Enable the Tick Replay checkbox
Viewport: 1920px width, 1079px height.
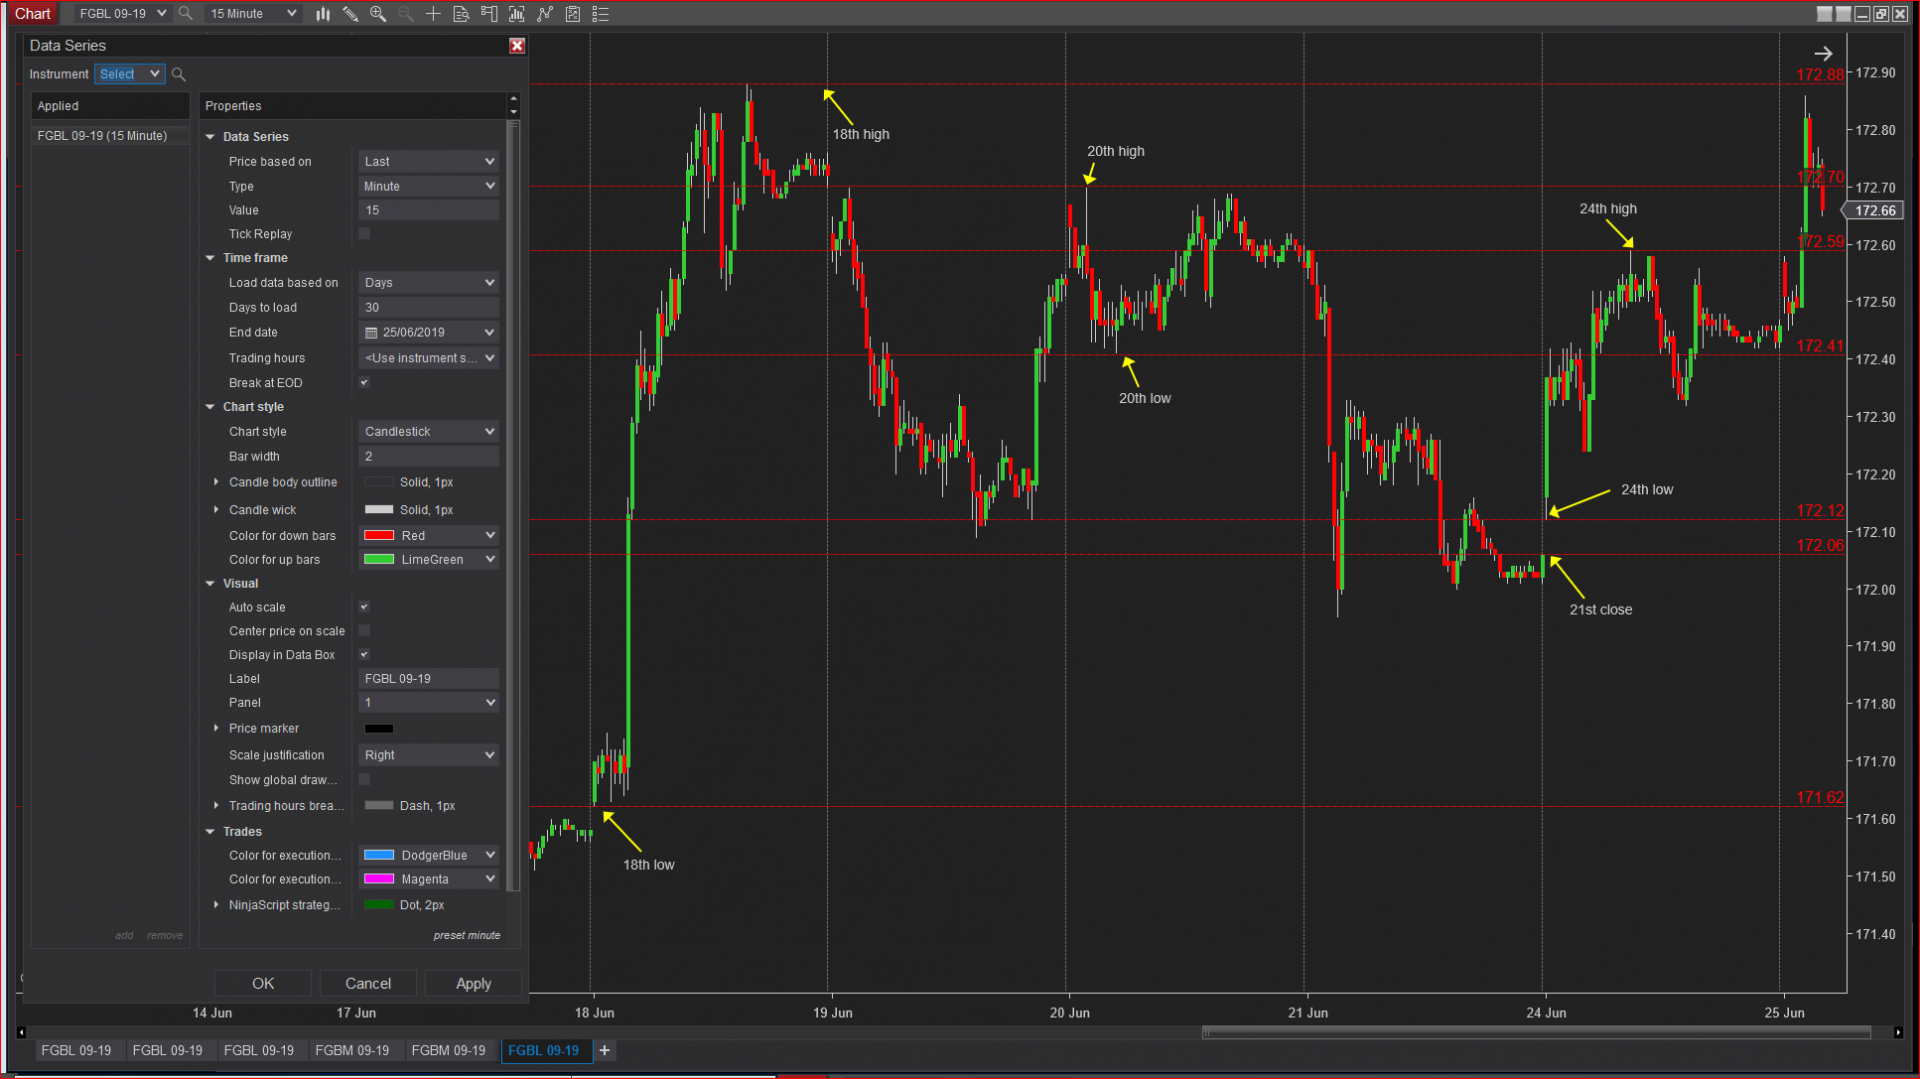[x=365, y=234]
